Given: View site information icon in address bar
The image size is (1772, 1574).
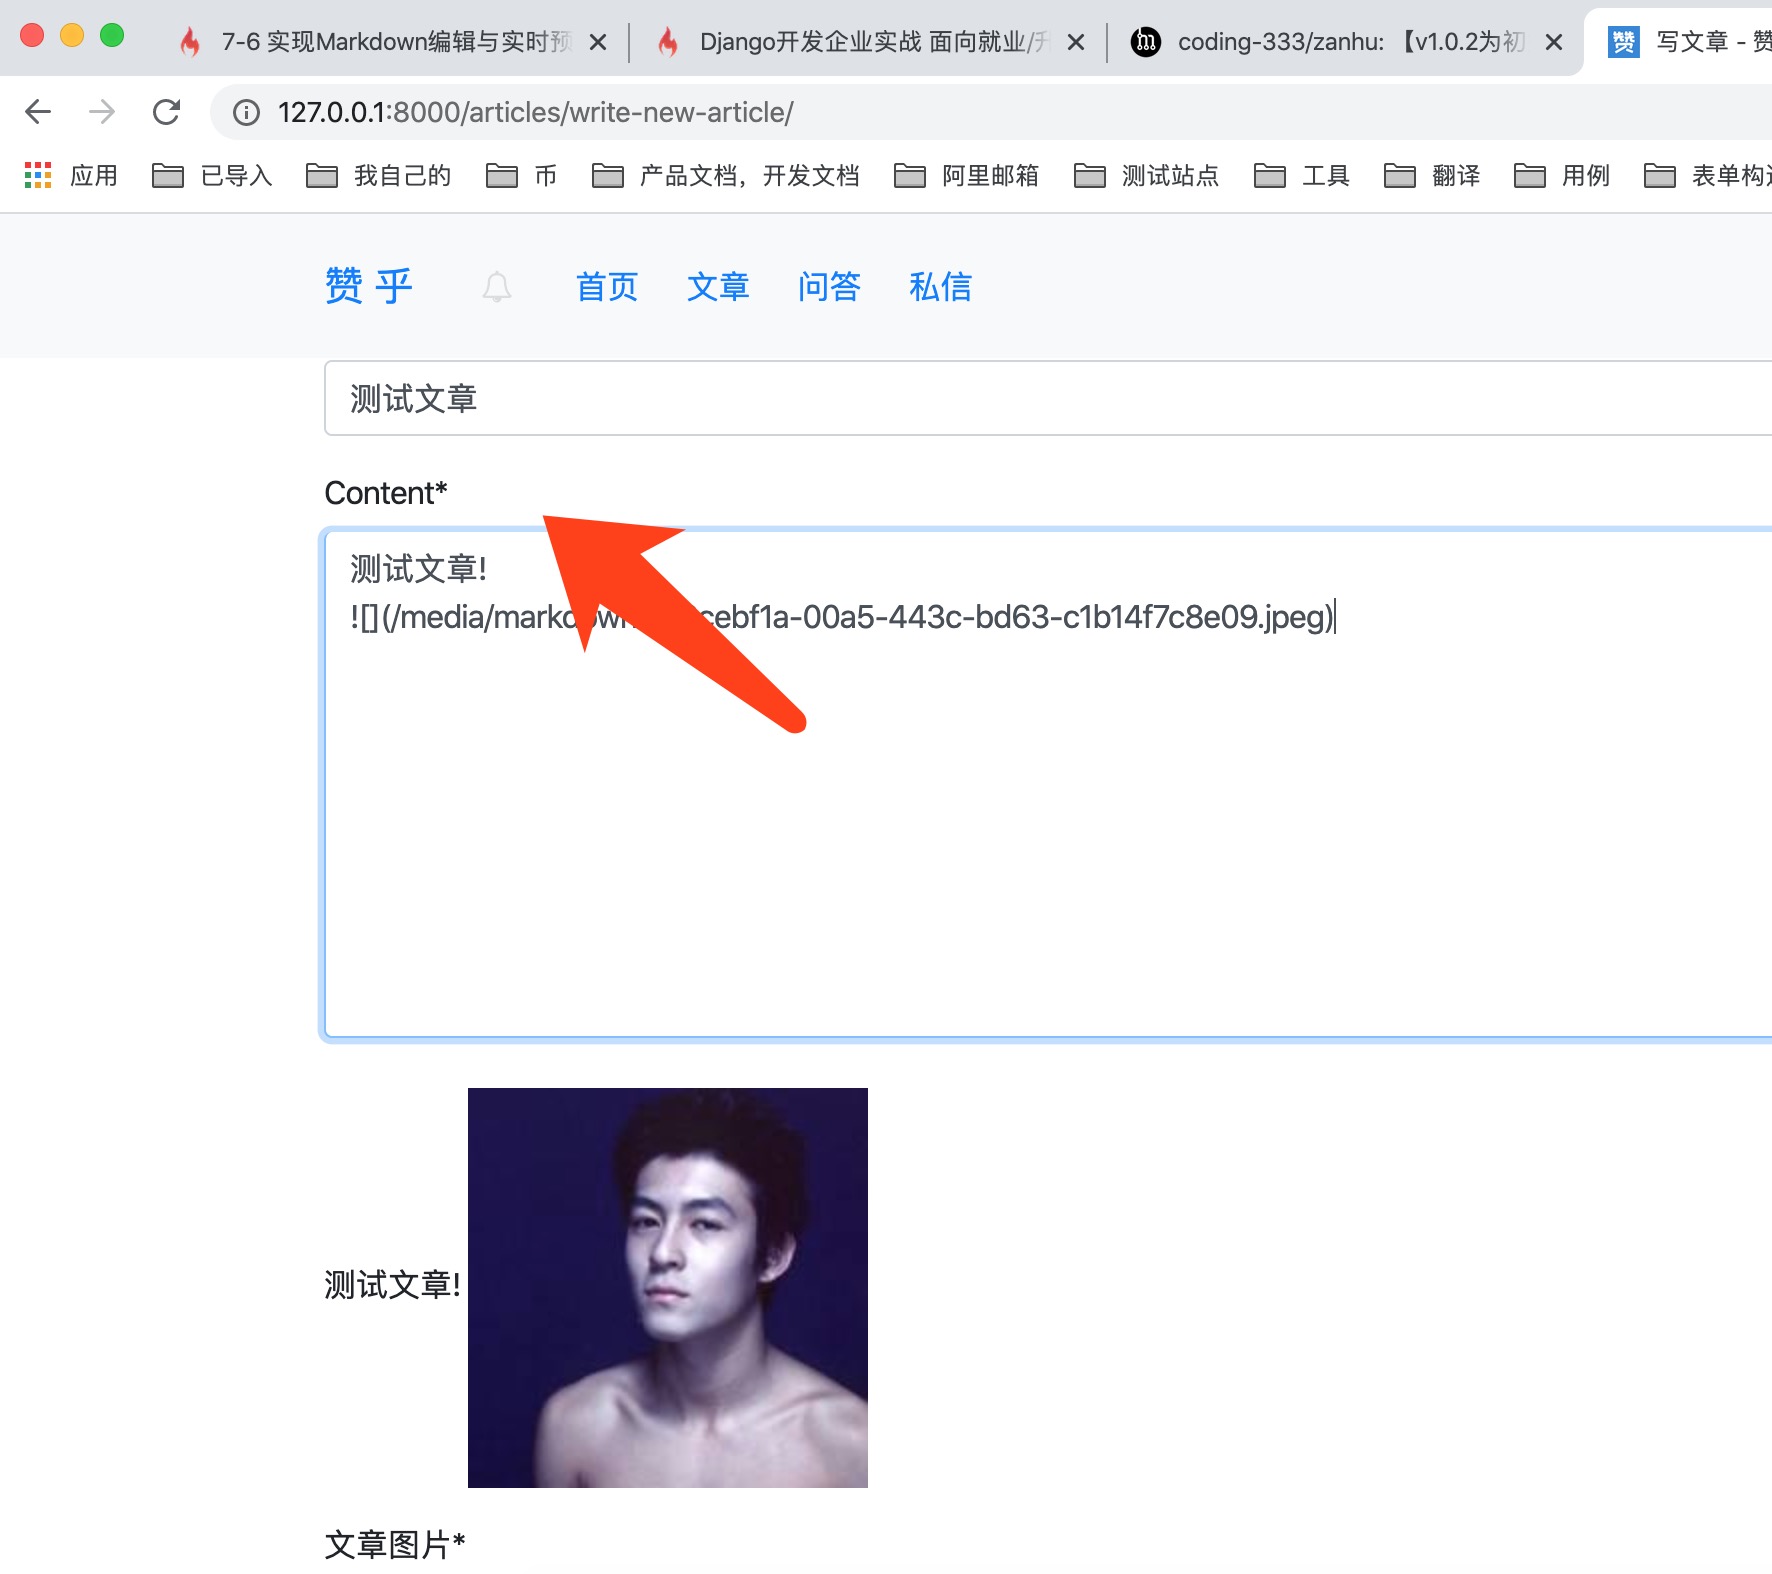Looking at the screenshot, I should [x=246, y=113].
